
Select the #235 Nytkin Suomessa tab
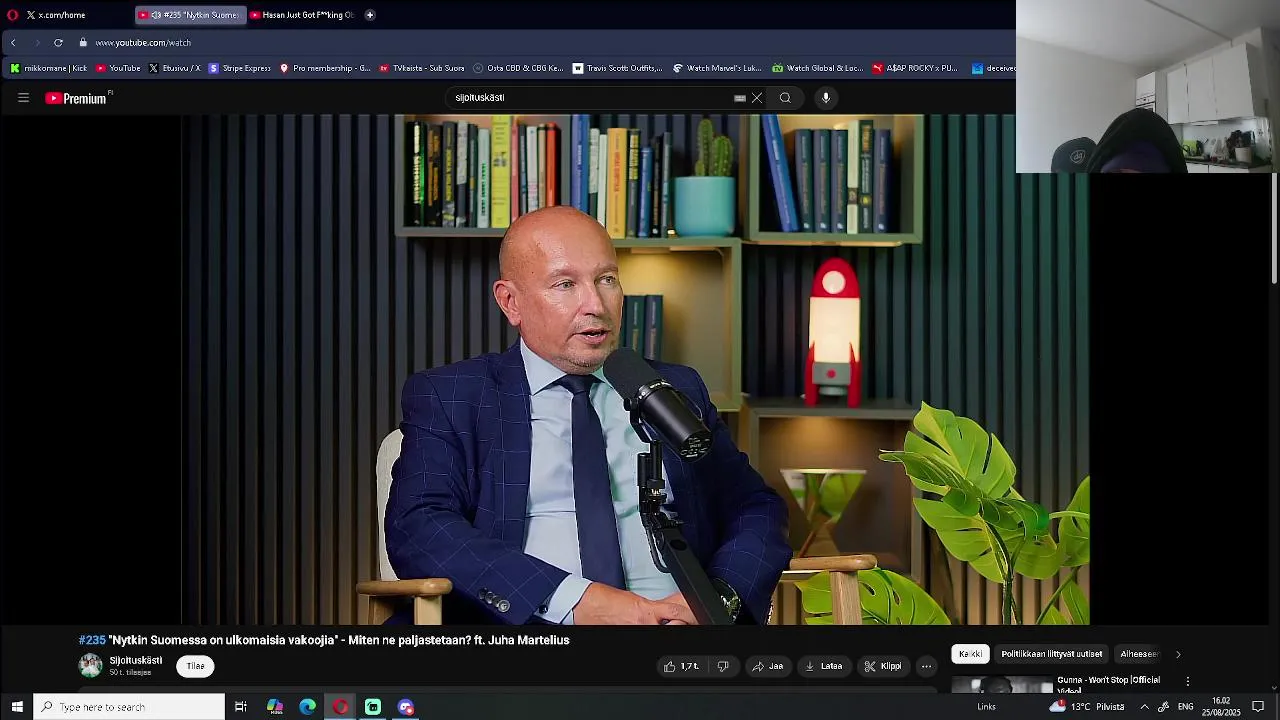coord(190,15)
